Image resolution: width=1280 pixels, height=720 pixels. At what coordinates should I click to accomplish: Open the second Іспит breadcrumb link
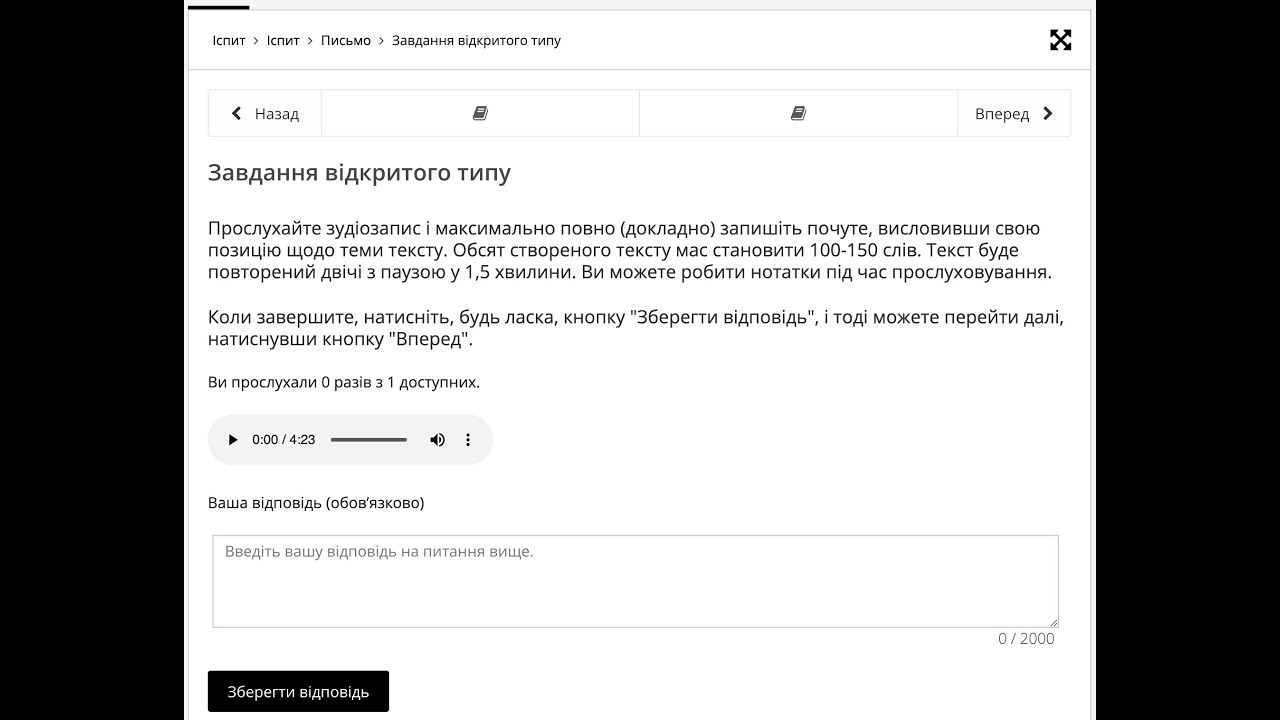(283, 41)
